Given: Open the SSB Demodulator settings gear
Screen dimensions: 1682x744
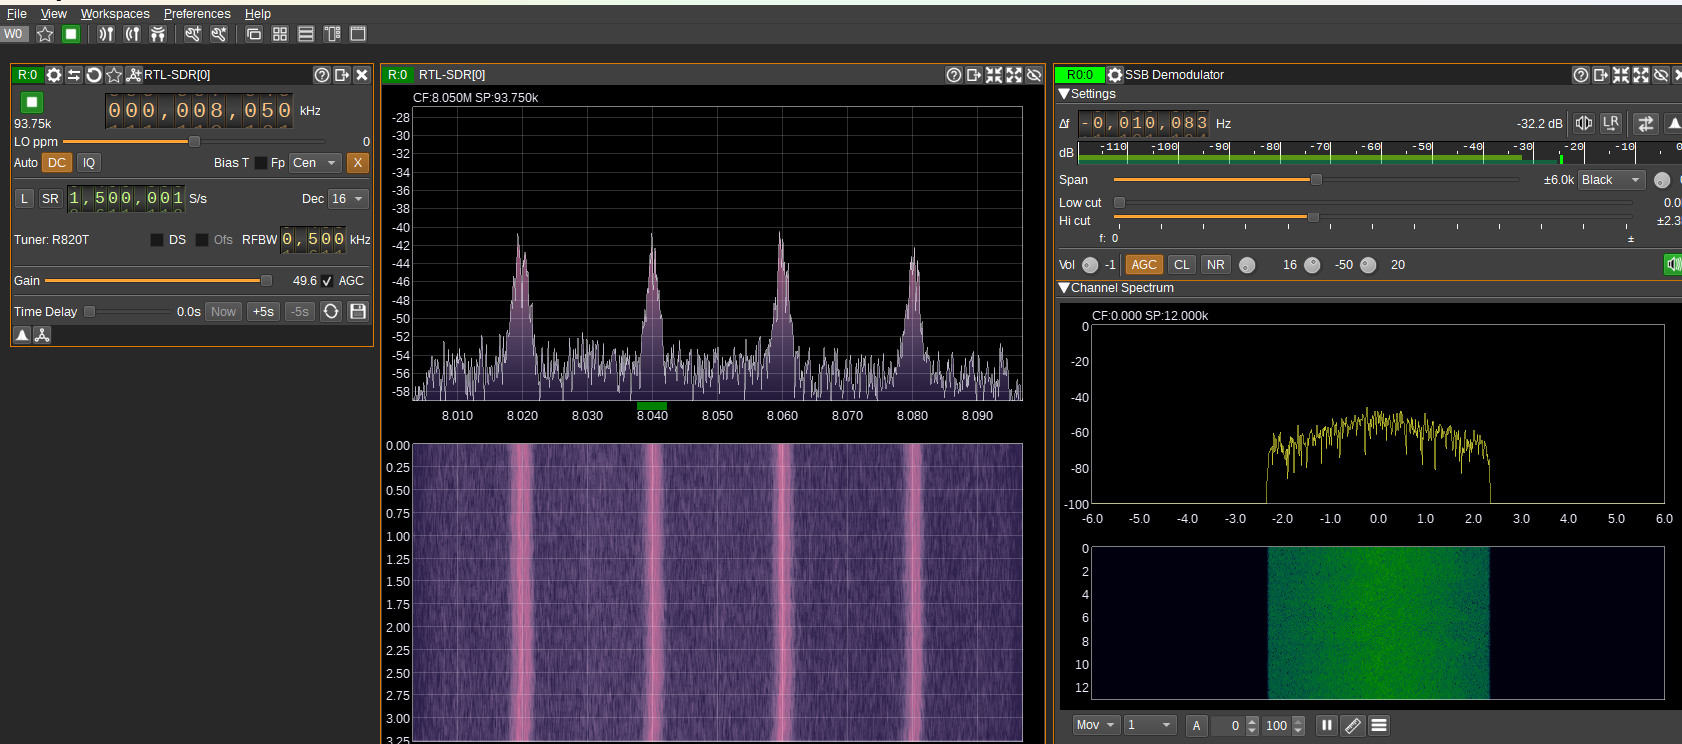Looking at the screenshot, I should tap(1115, 75).
